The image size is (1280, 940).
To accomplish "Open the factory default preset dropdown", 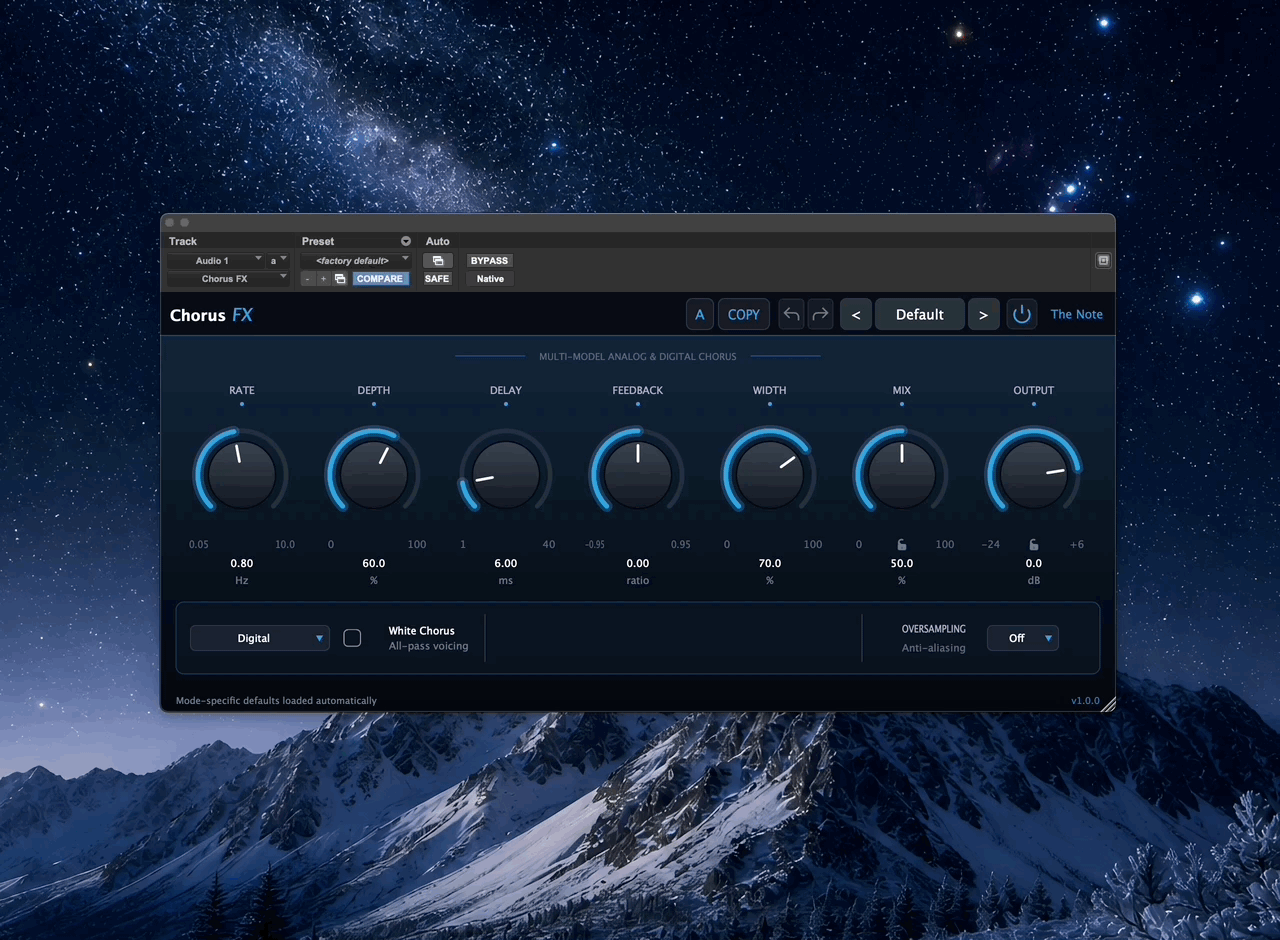I will point(356,261).
